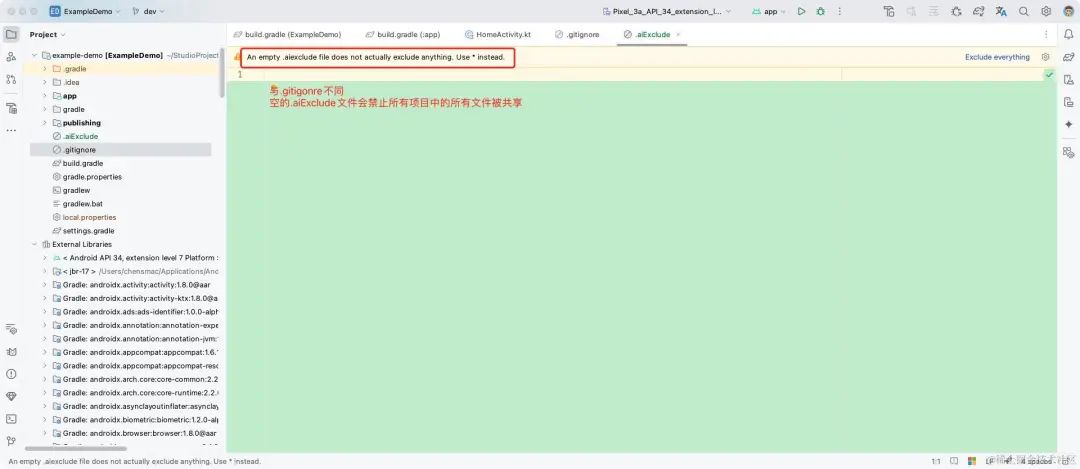Image resolution: width=1080 pixels, height=469 pixels.
Task: Open the banner settings gear next to Exclude everything
Action: 1045,57
